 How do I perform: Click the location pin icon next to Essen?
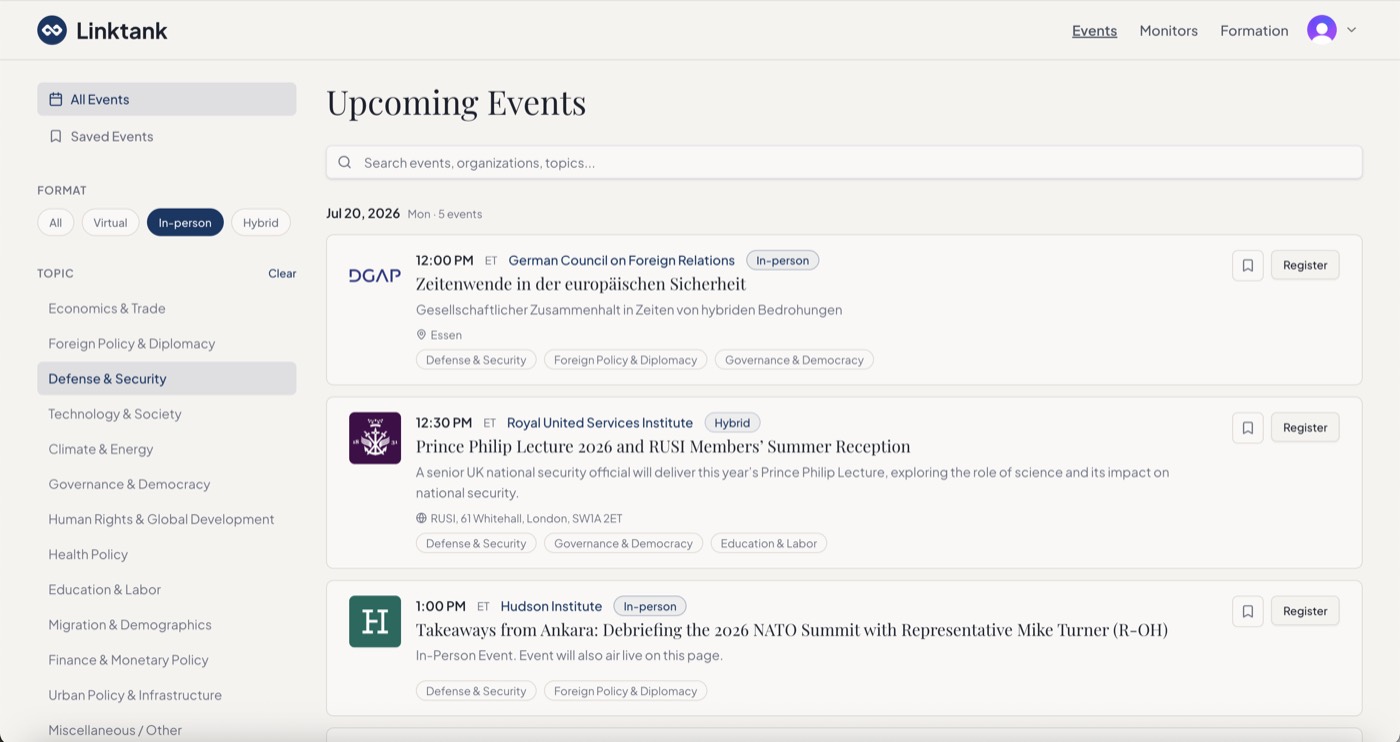pyautogui.click(x=421, y=335)
